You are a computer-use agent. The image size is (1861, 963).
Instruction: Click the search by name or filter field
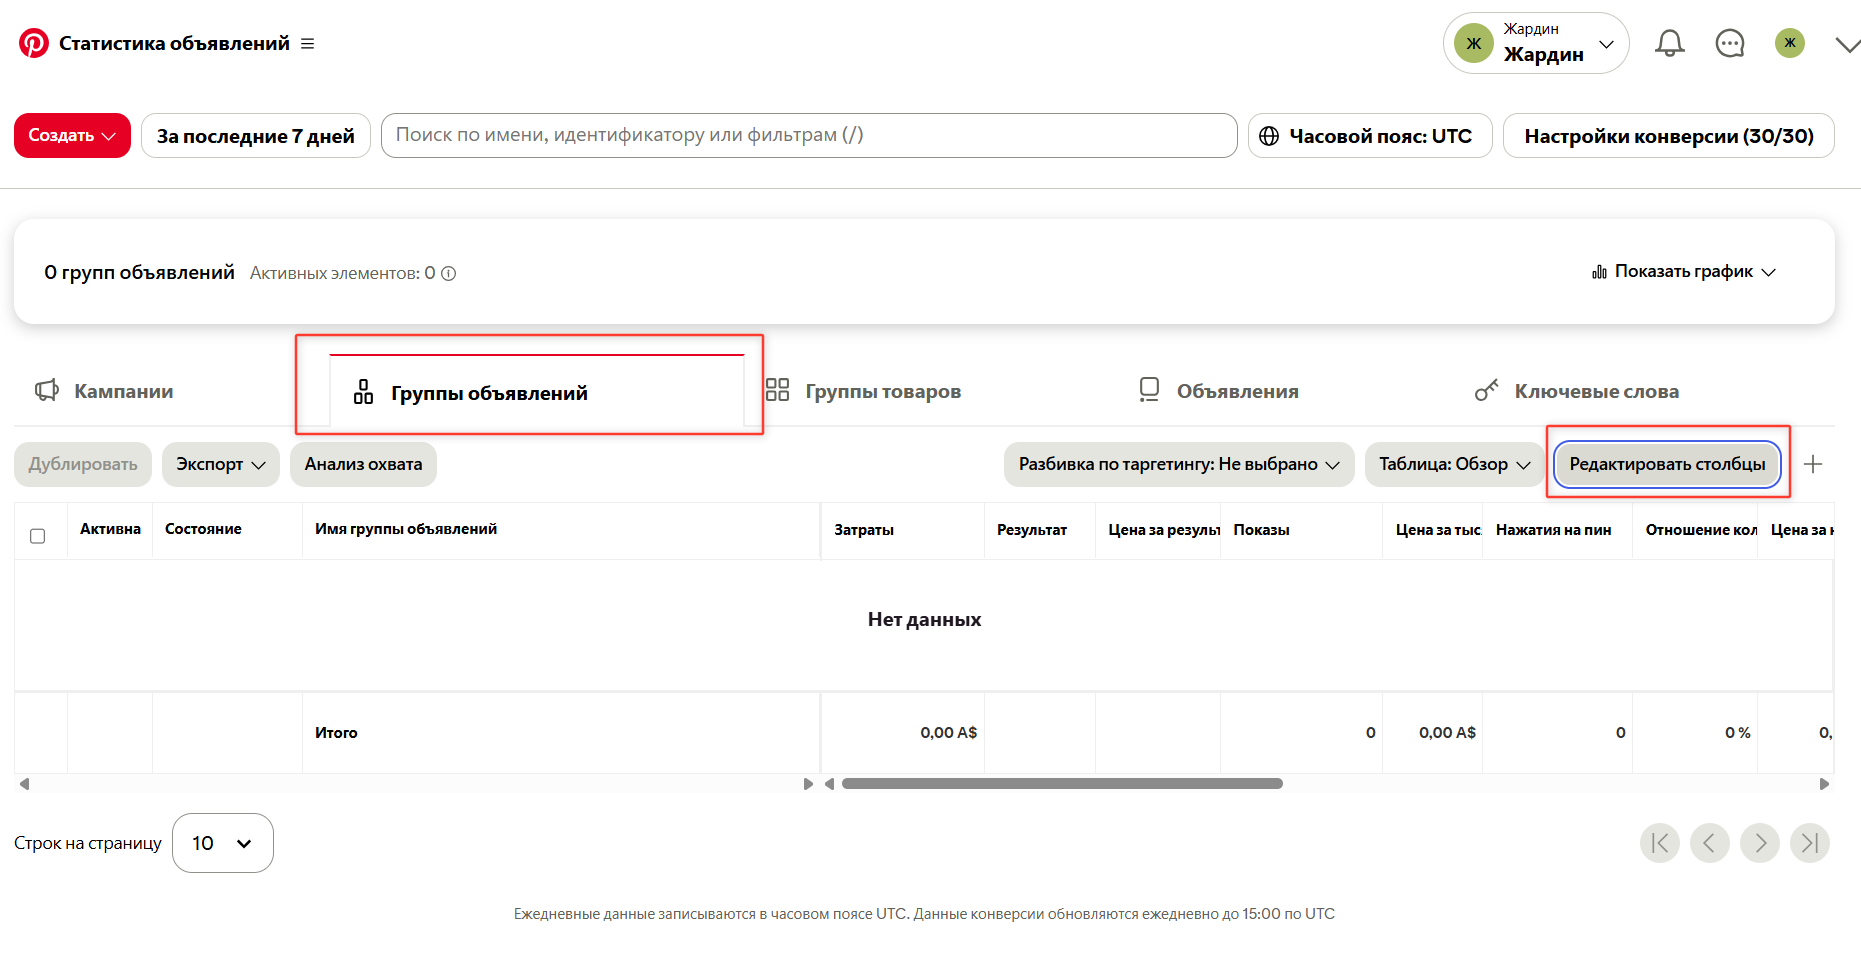click(808, 135)
